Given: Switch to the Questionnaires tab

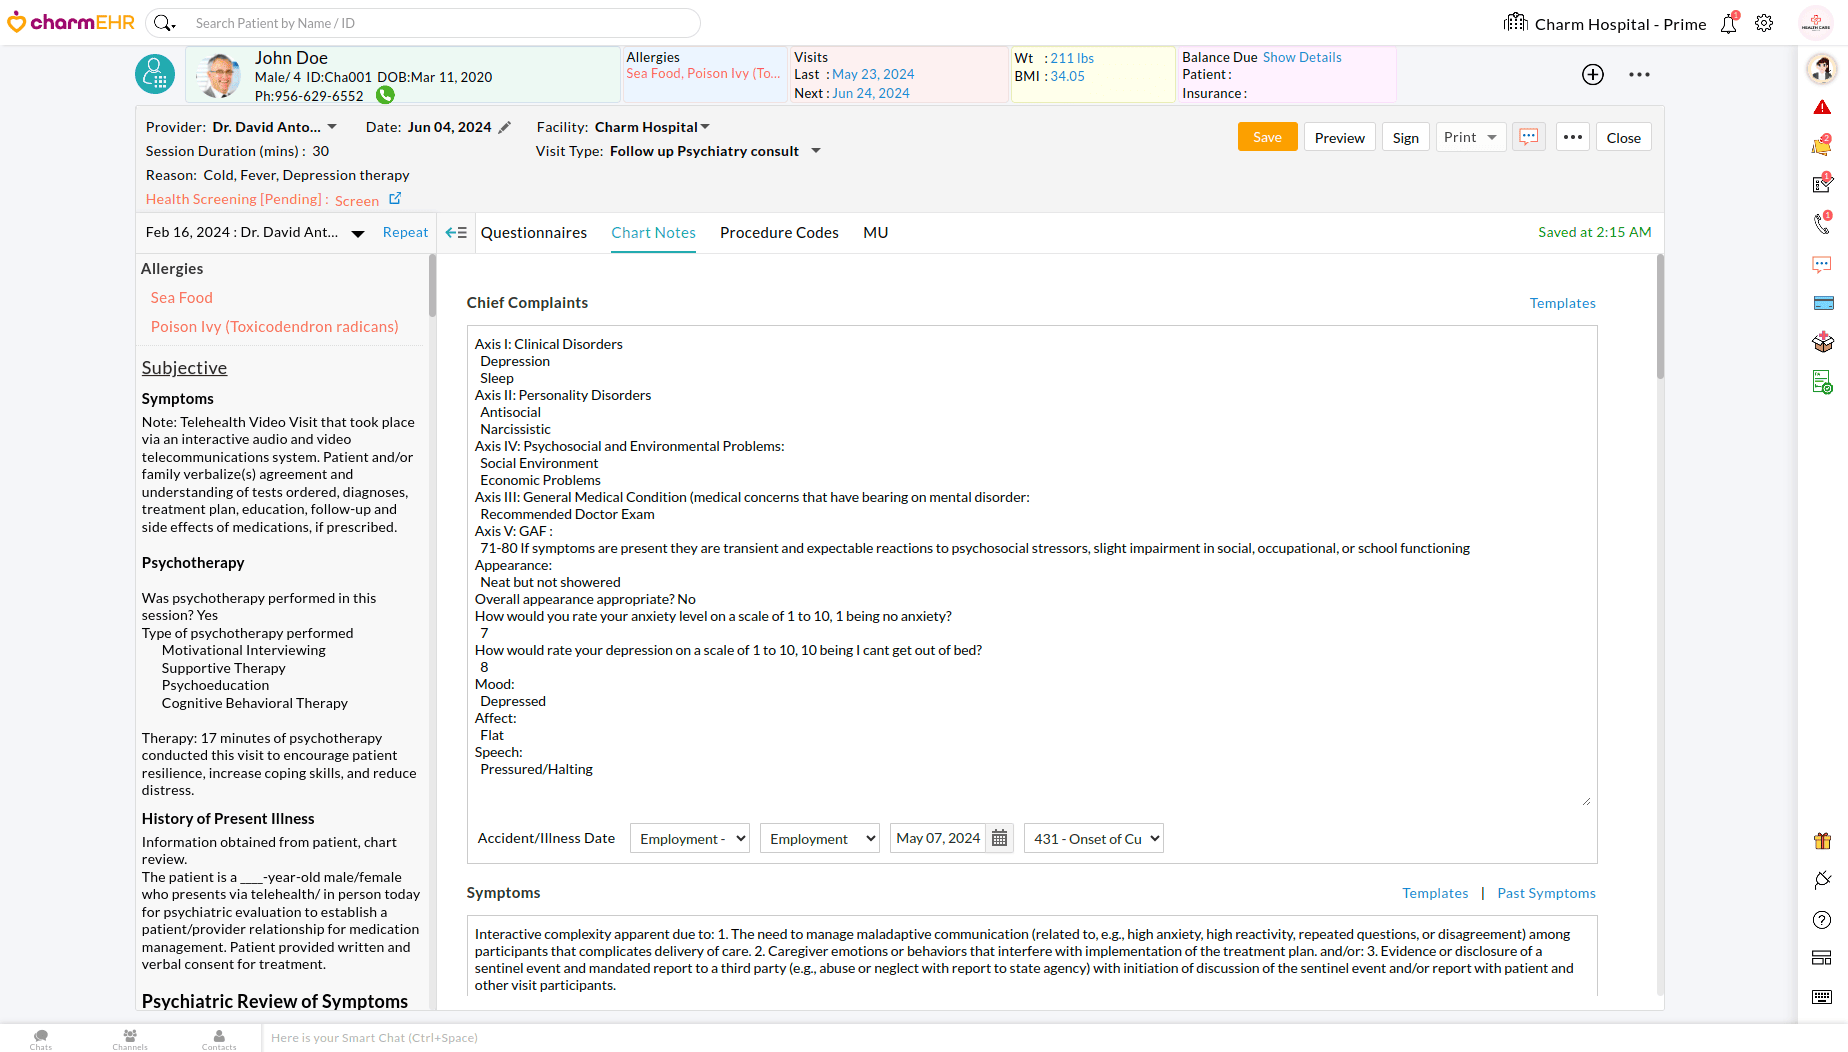Looking at the screenshot, I should tap(534, 233).
